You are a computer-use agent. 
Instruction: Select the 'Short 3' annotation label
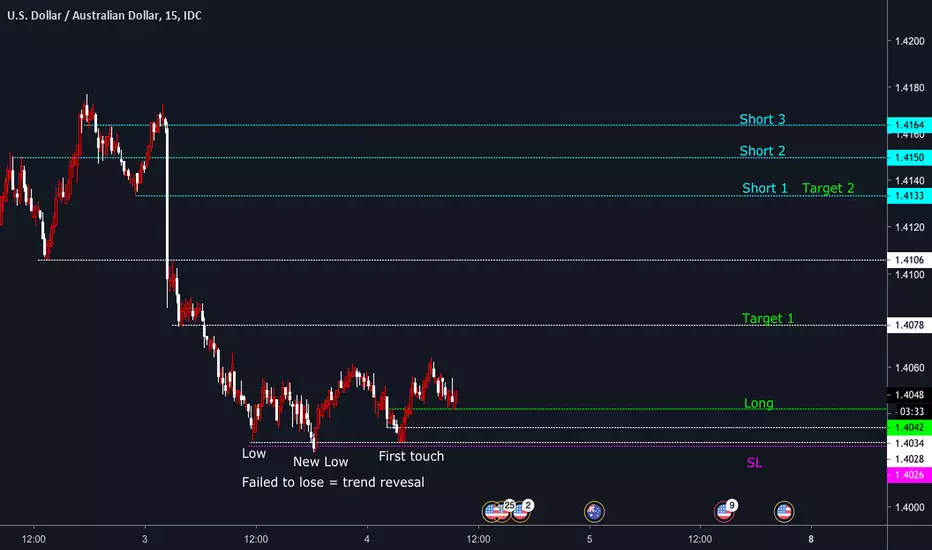(x=762, y=119)
